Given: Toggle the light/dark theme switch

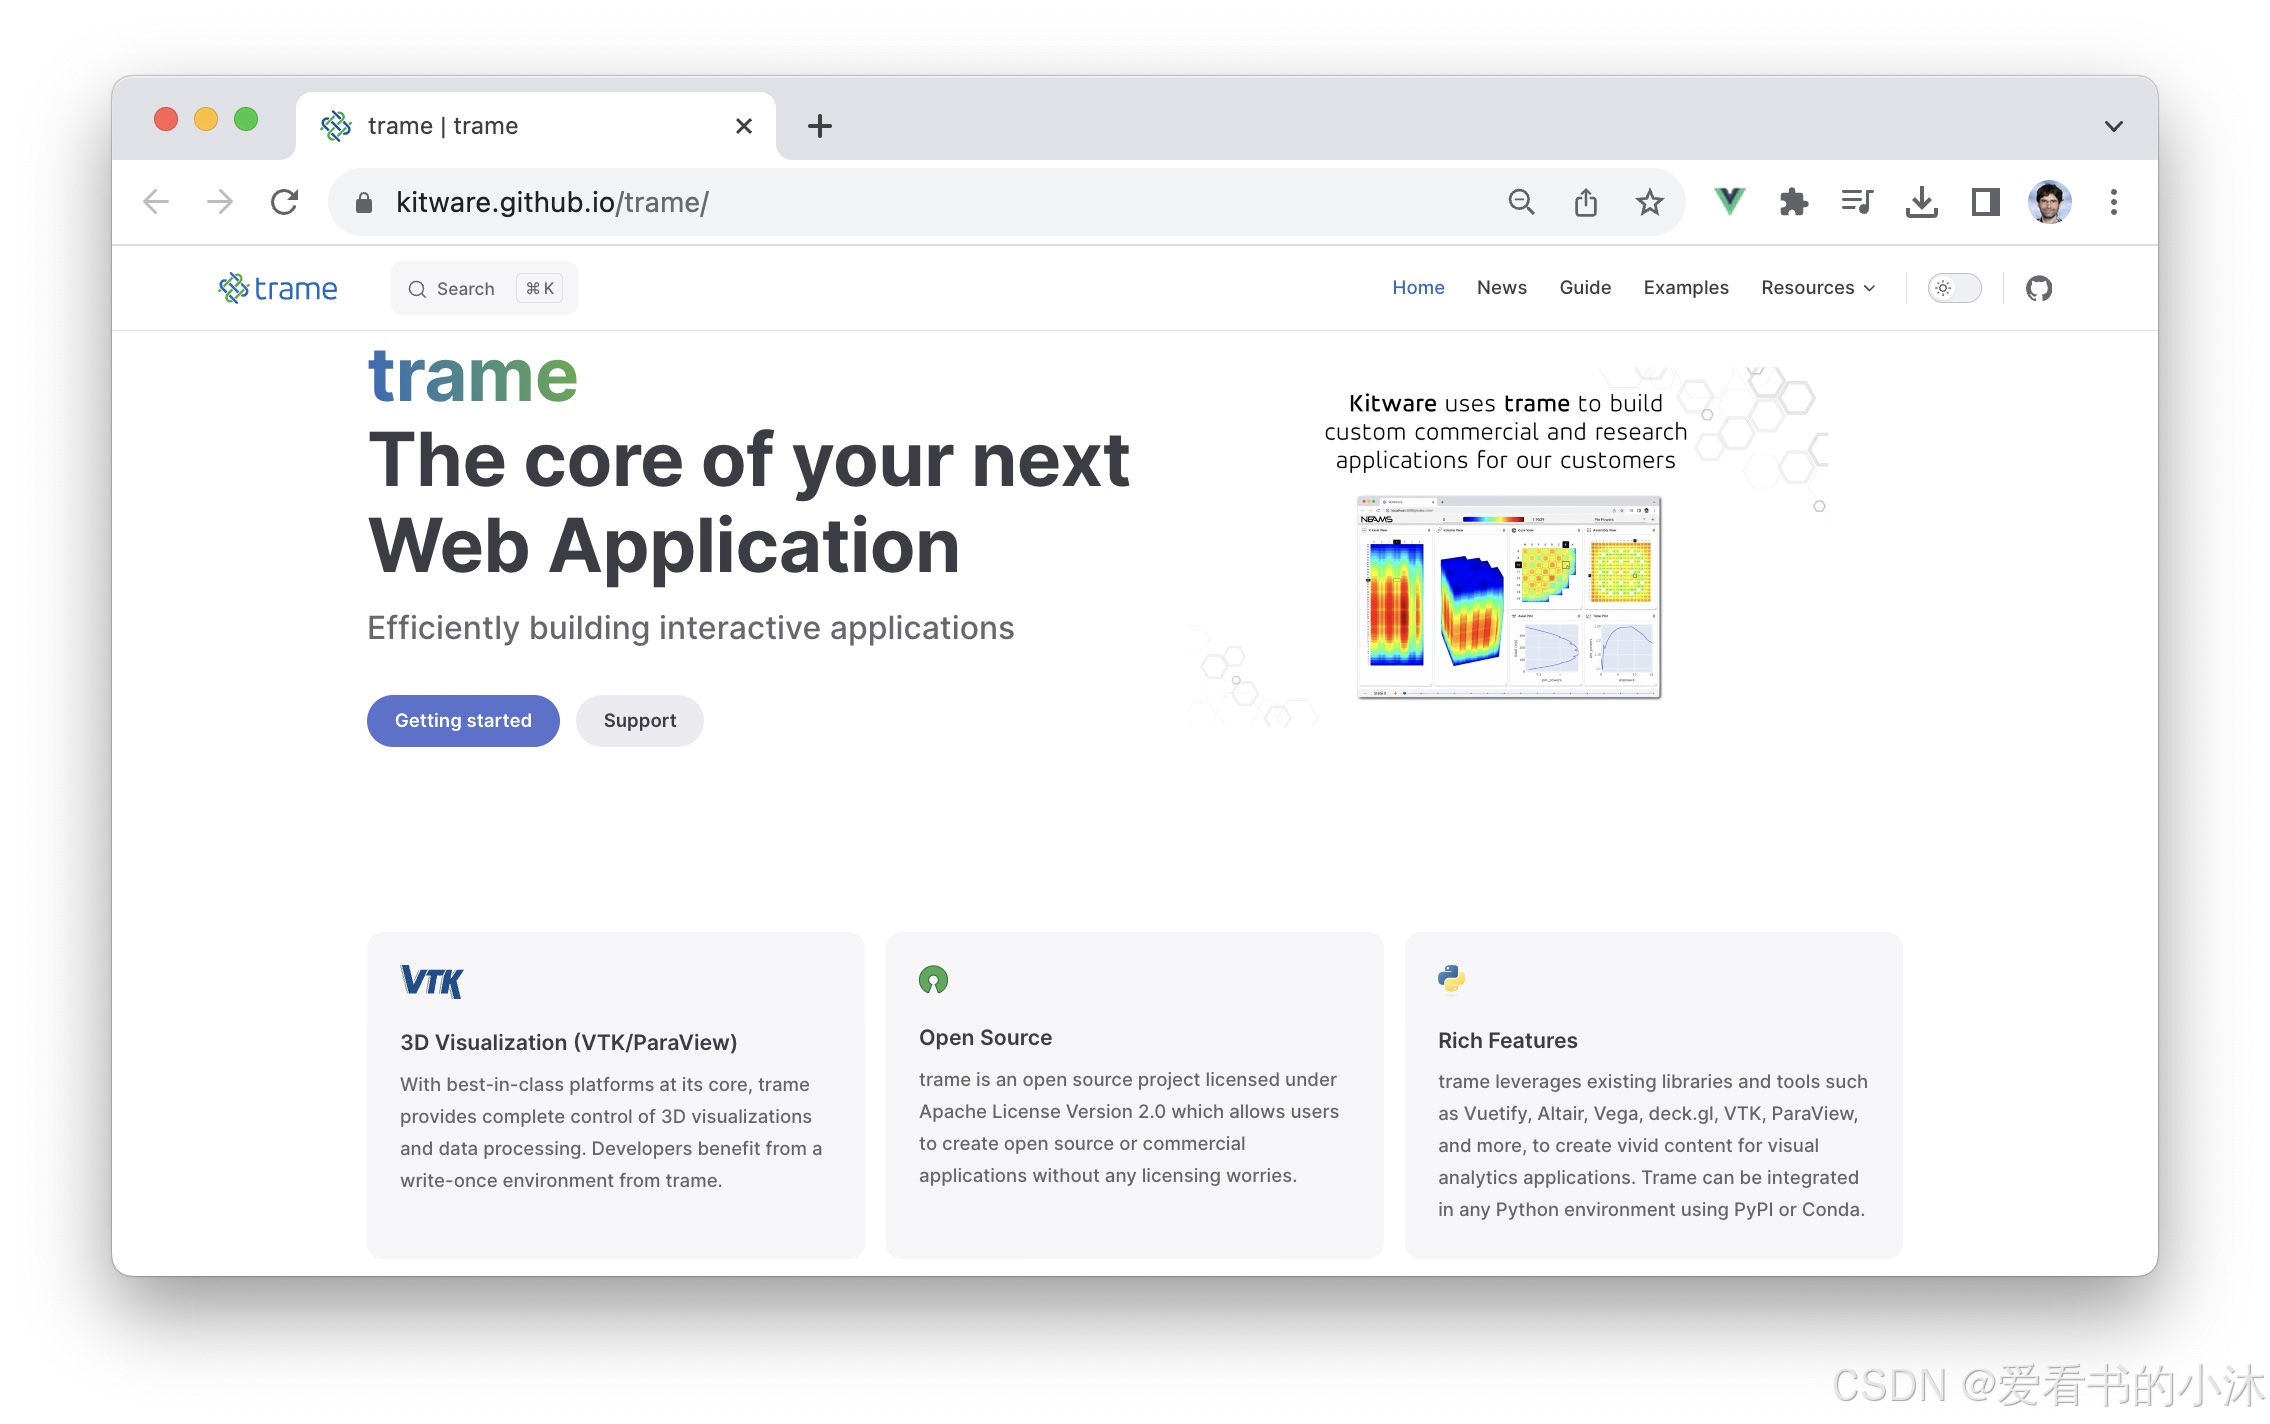Looking at the screenshot, I should [1954, 288].
